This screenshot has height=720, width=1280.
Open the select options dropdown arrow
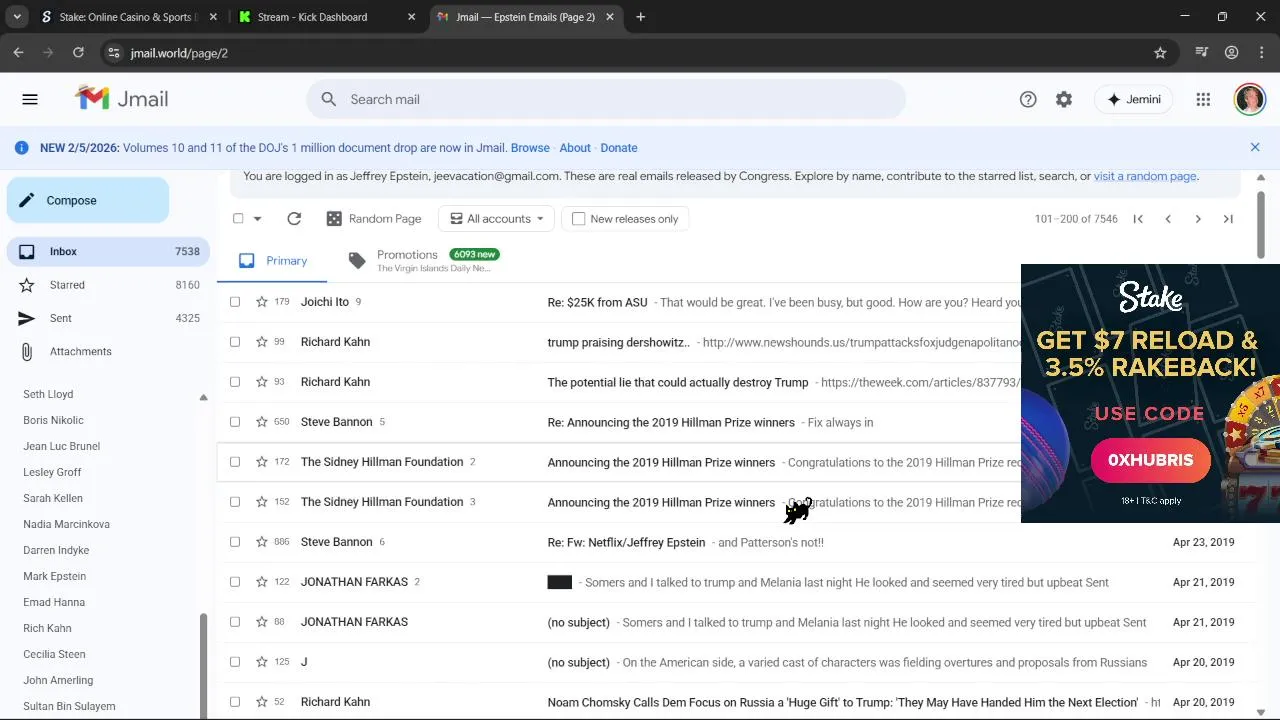click(257, 219)
